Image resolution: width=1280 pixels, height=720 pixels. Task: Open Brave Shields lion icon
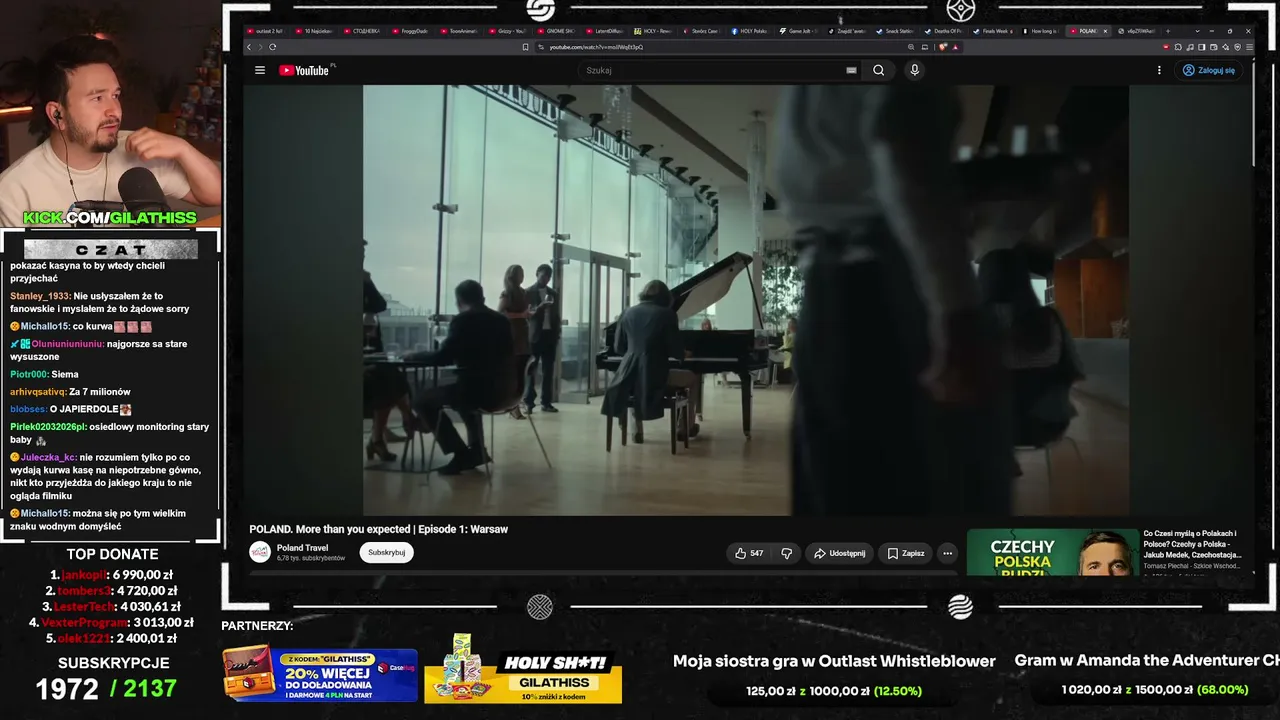(x=943, y=47)
